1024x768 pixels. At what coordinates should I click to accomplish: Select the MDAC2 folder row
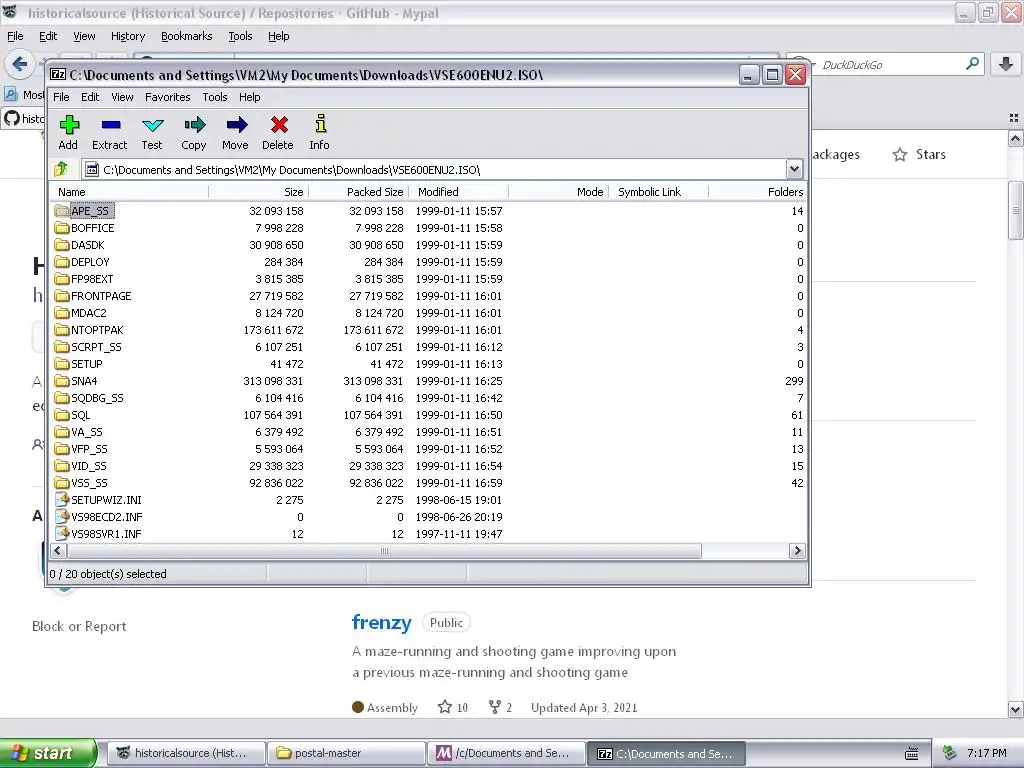pos(428,312)
